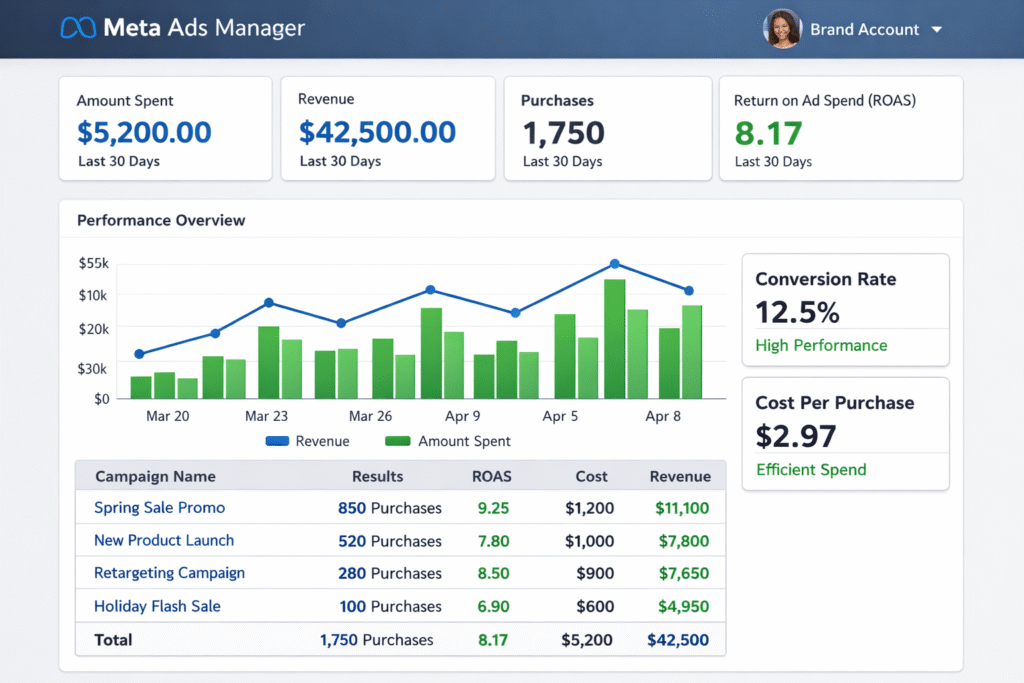Sort table by Campaign Name header
The width and height of the screenshot is (1024, 683).
[155, 477]
